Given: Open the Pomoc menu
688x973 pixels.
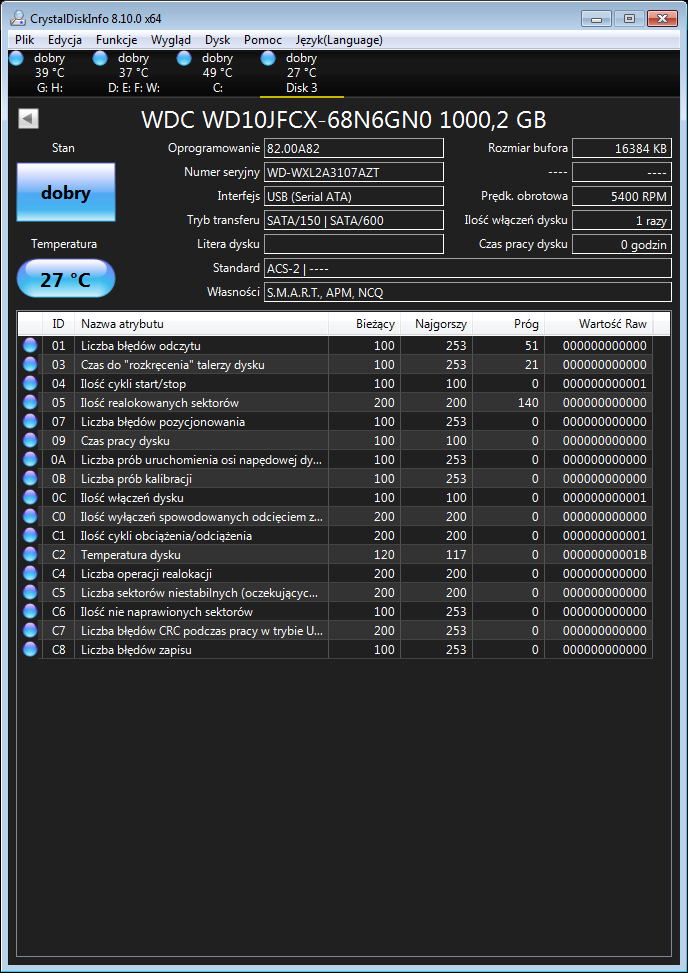Looking at the screenshot, I should [262, 40].
